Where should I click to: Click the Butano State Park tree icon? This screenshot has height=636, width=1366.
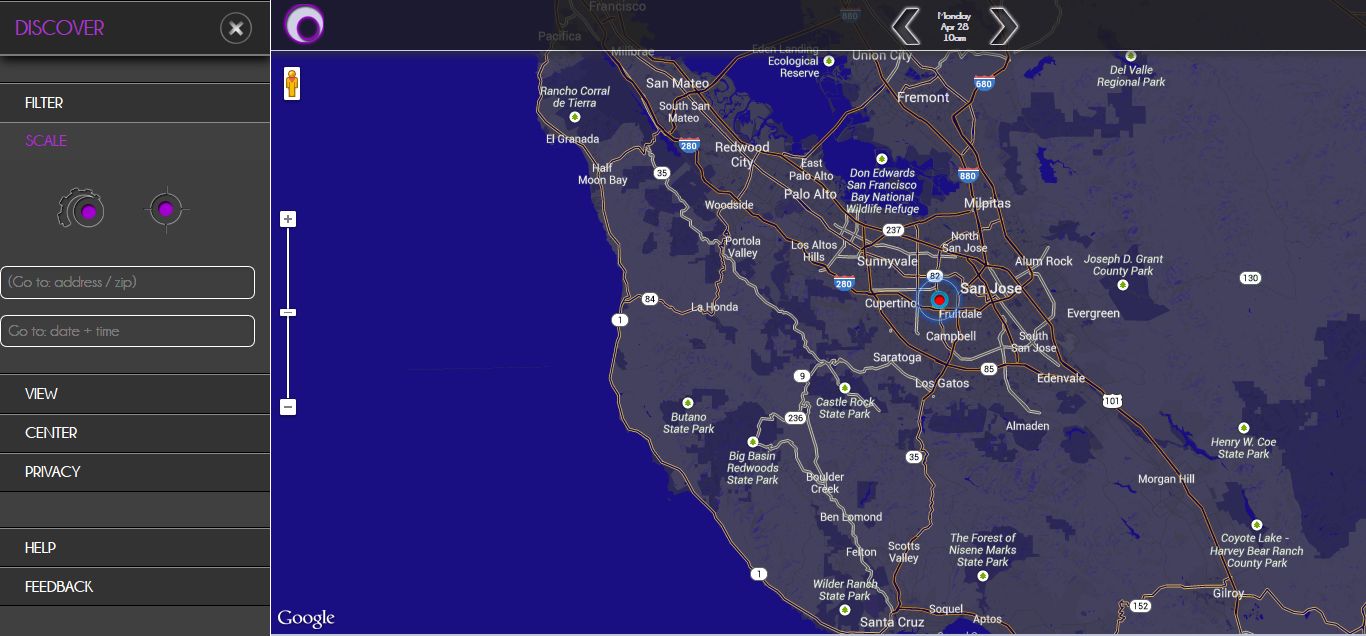pyautogui.click(x=688, y=403)
